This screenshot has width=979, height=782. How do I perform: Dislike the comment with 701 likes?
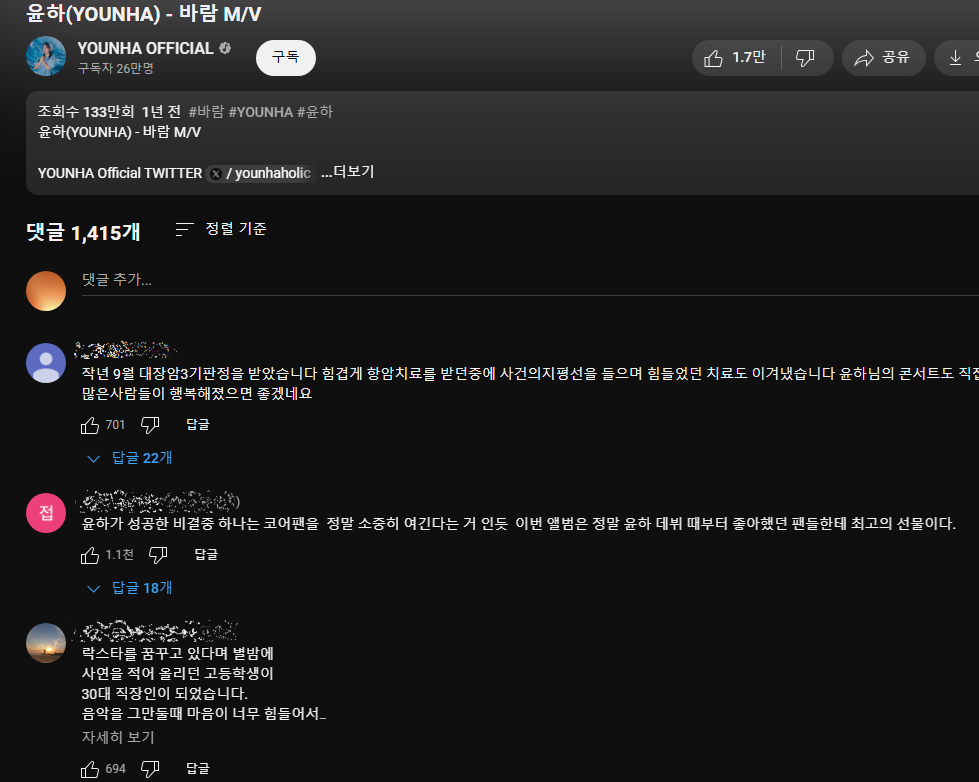150,425
